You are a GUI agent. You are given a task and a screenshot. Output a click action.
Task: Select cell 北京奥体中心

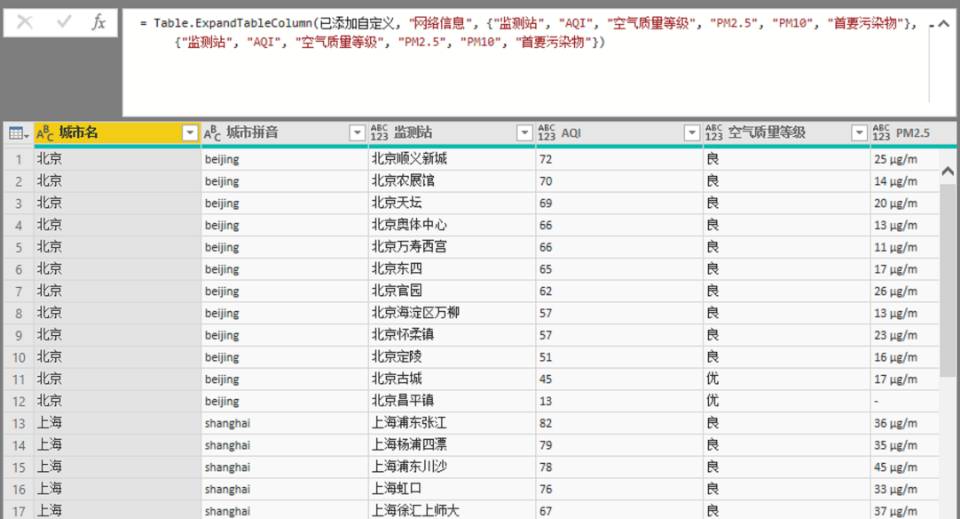(x=452, y=225)
